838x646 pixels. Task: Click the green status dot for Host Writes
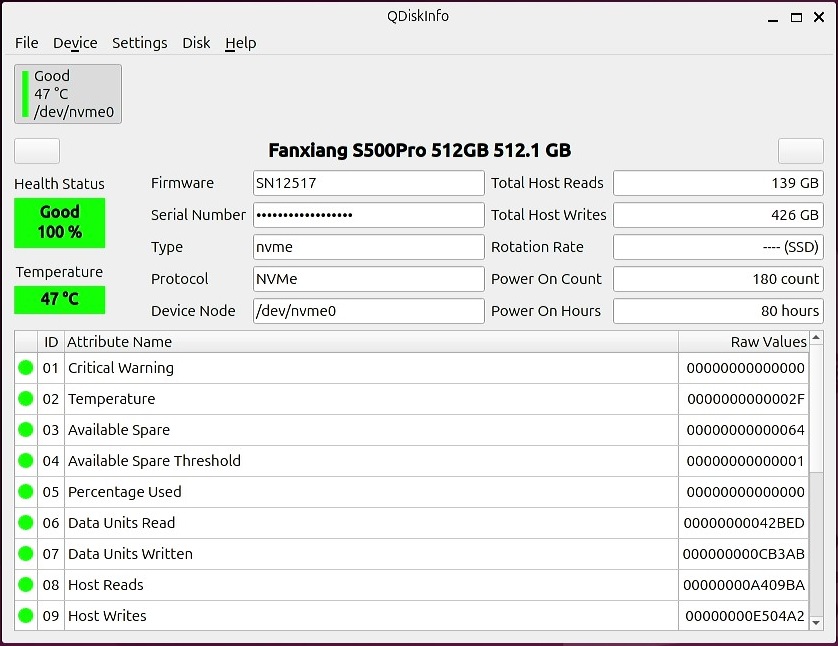pyautogui.click(x=26, y=616)
